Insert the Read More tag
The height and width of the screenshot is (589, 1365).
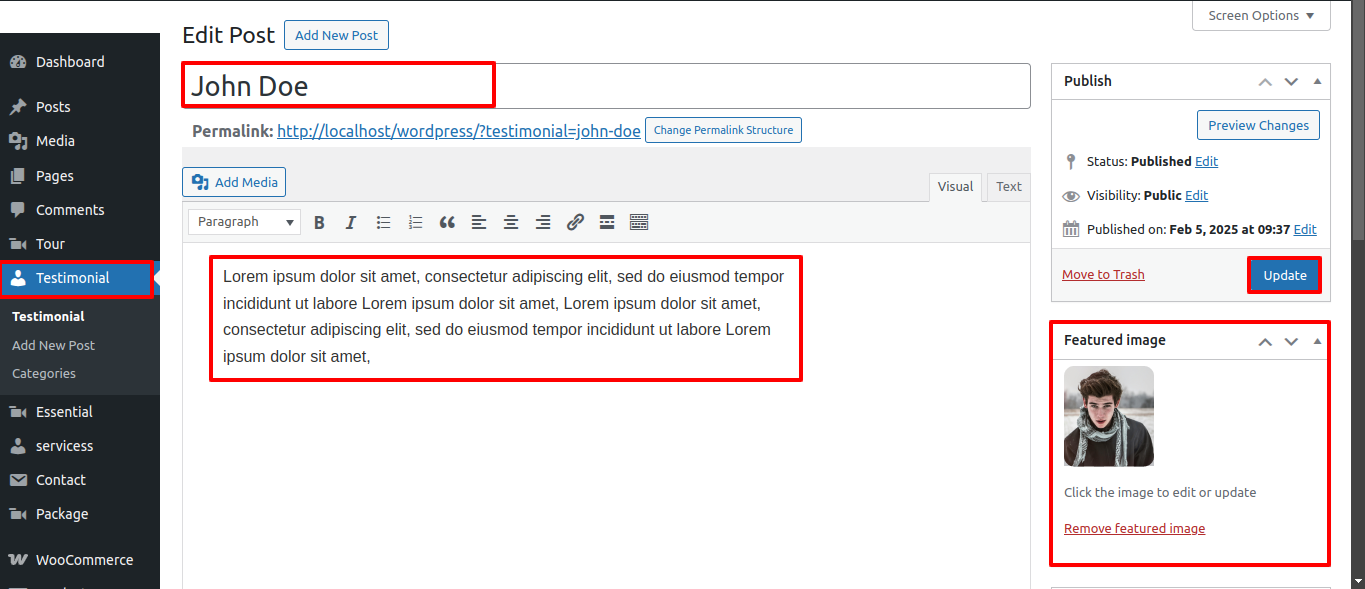coord(607,222)
